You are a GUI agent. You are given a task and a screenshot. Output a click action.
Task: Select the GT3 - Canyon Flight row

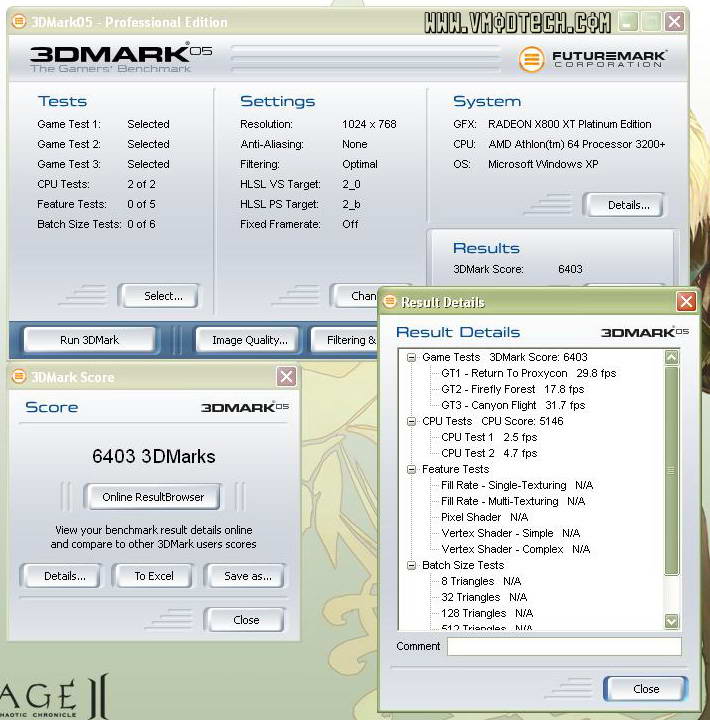(x=513, y=405)
